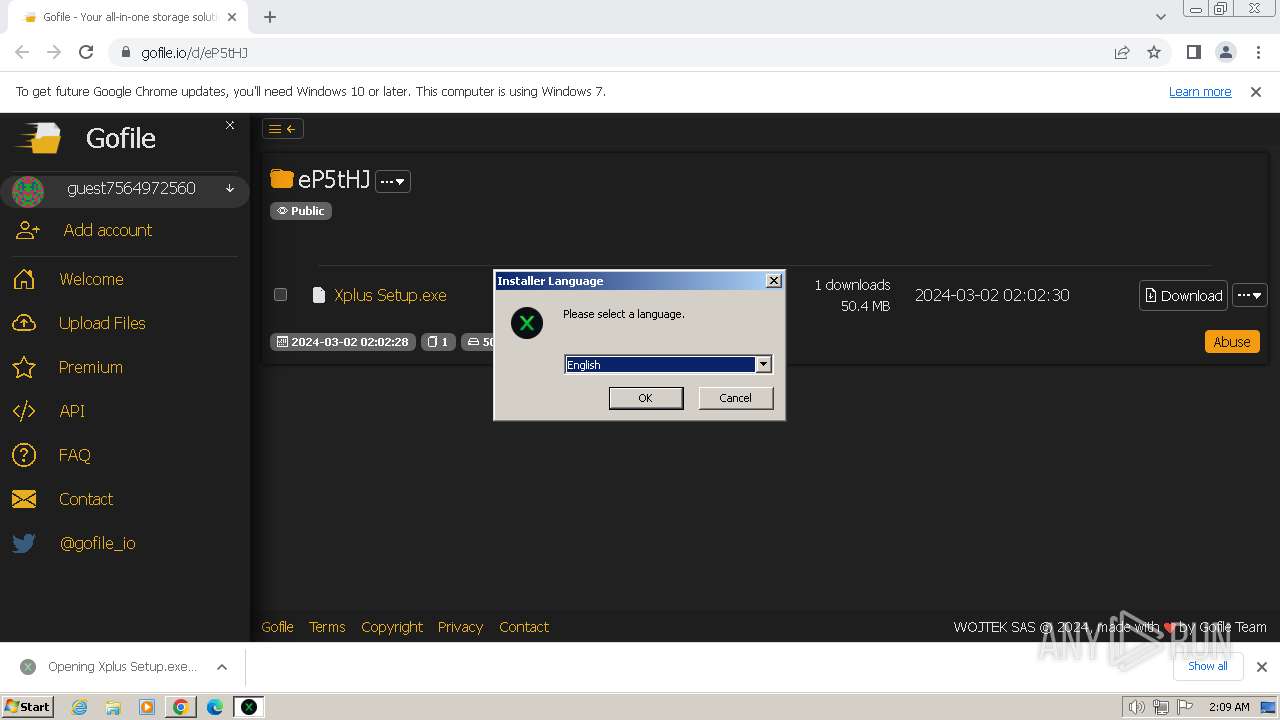The height and width of the screenshot is (720, 1280).
Task: Click the FAQ question mark icon
Action: [x=24, y=455]
